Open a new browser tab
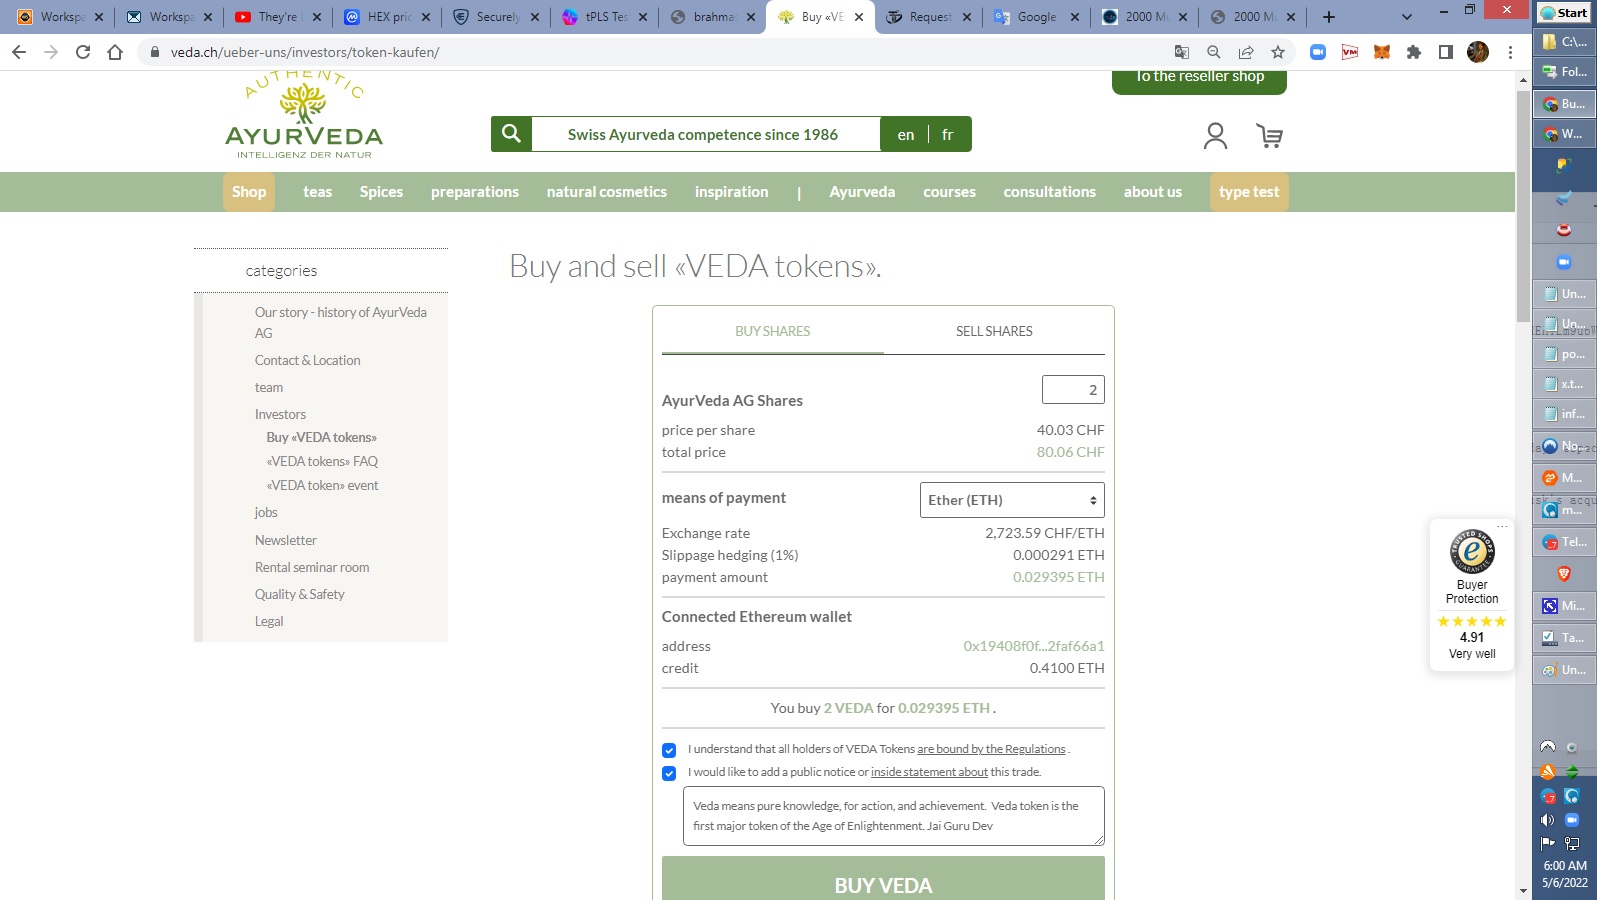 tap(1329, 17)
